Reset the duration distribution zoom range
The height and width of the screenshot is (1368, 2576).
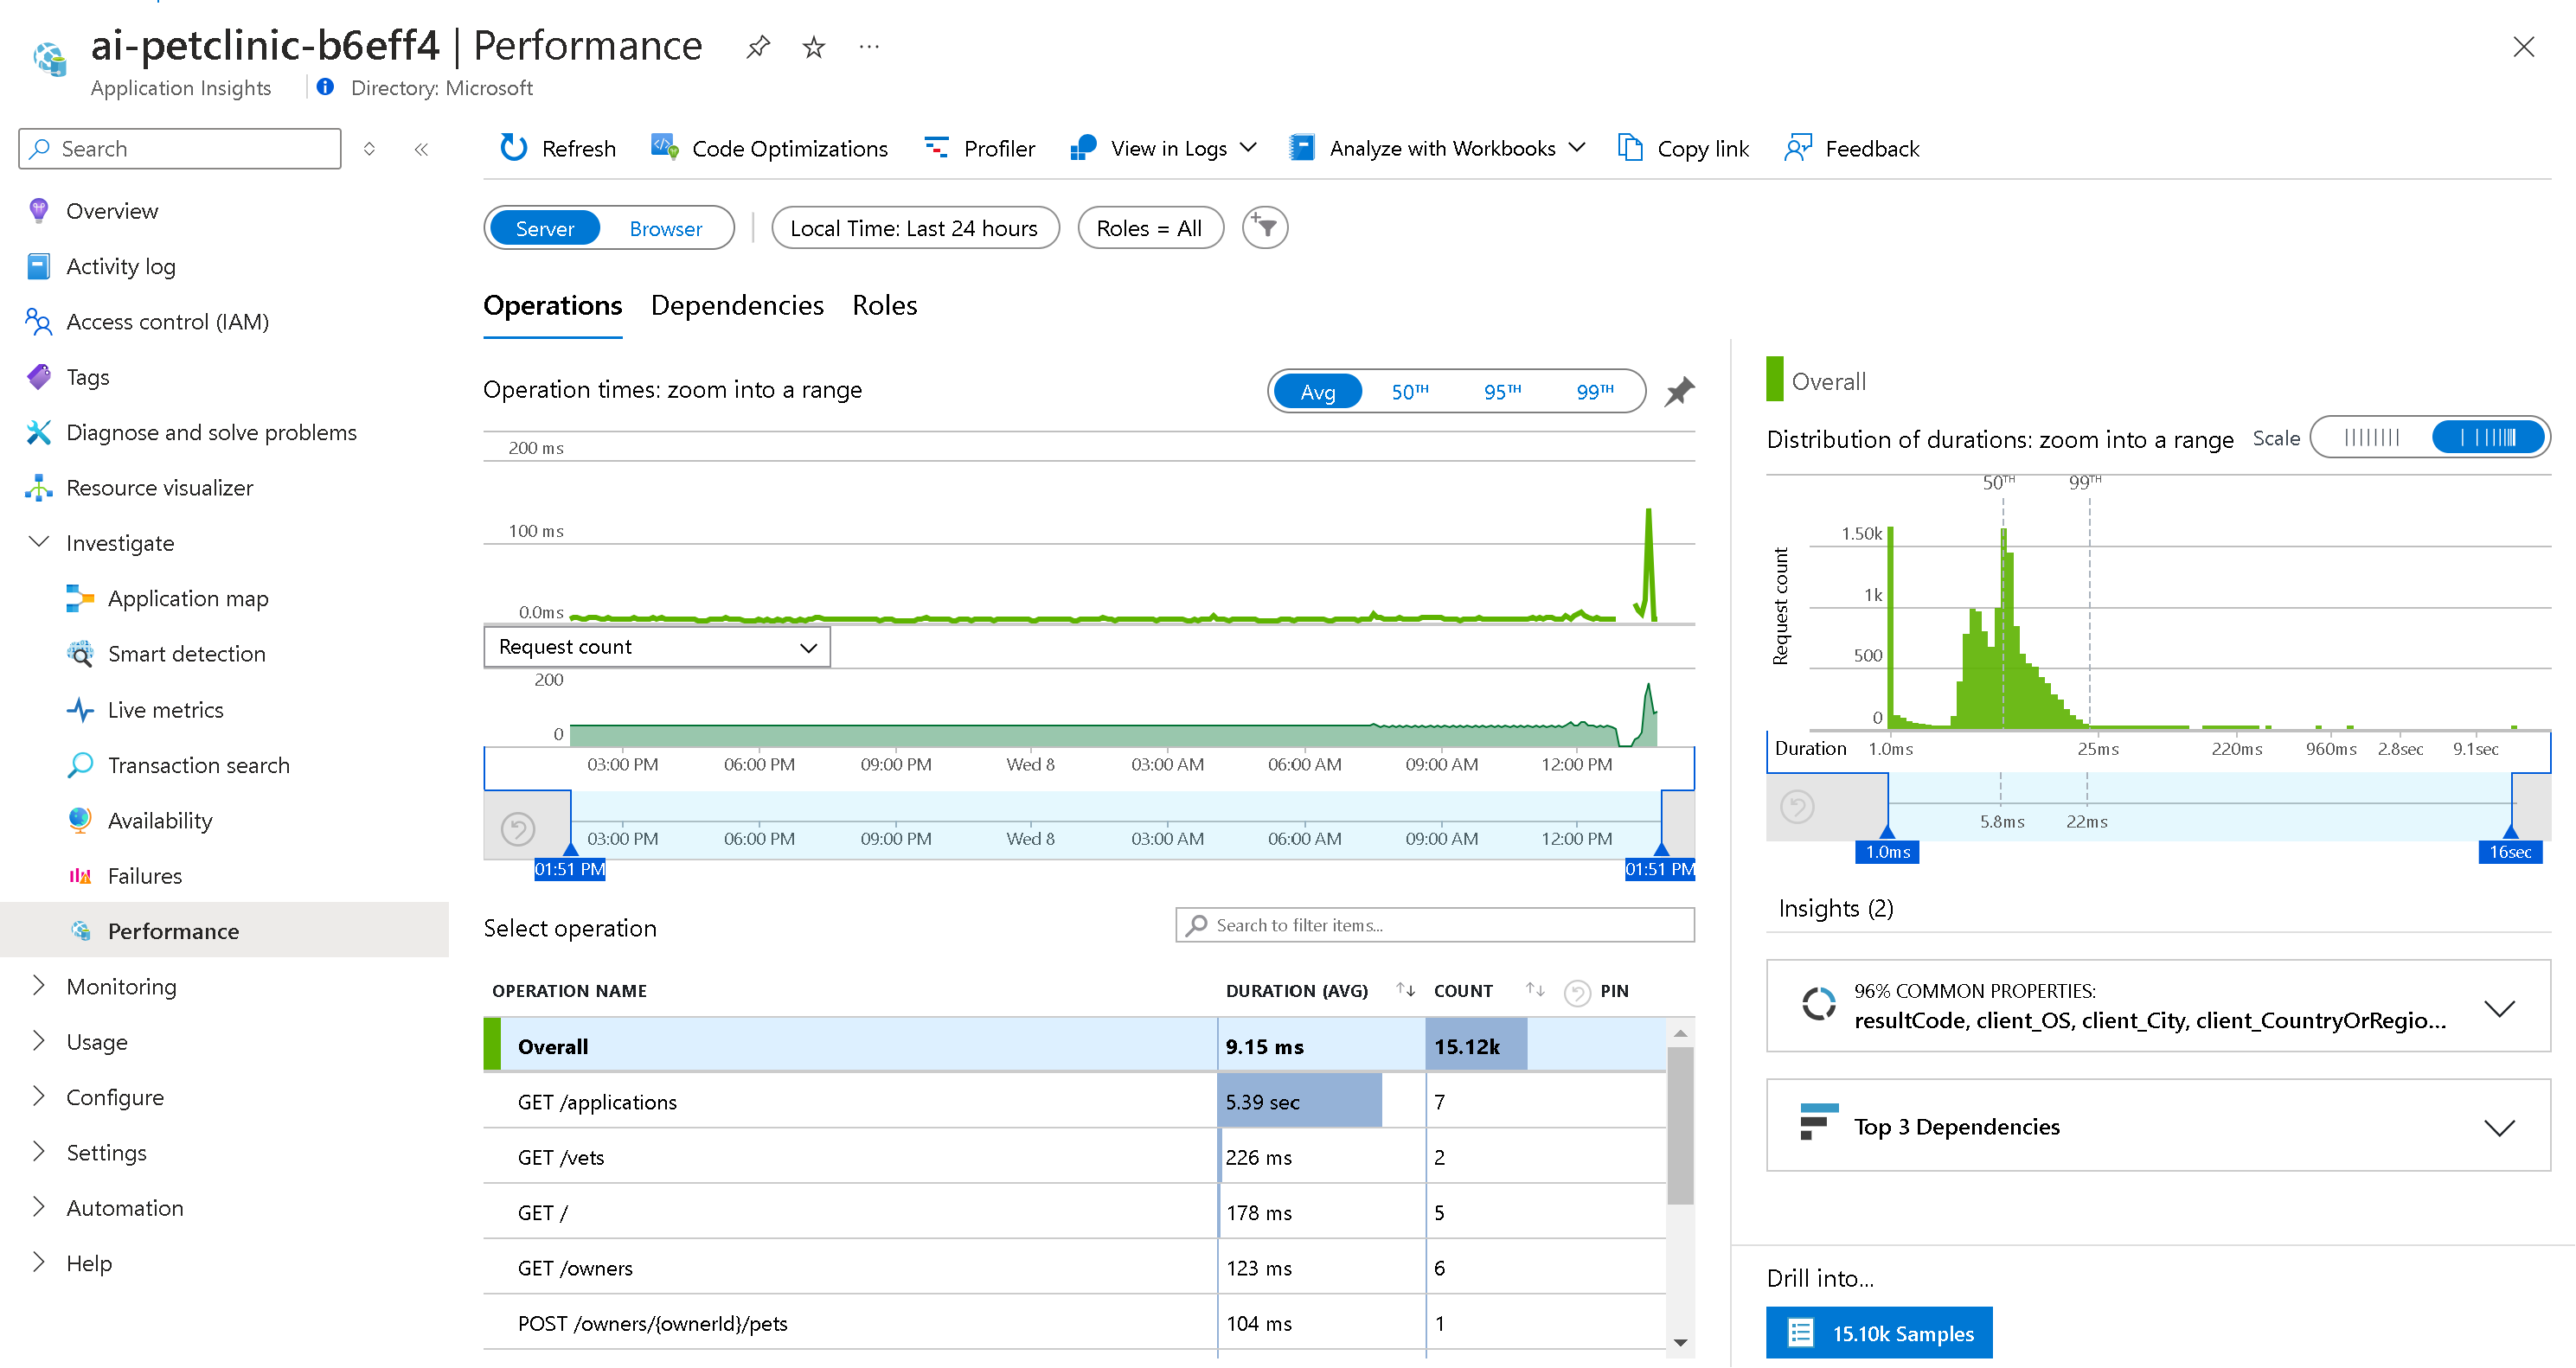1797,806
